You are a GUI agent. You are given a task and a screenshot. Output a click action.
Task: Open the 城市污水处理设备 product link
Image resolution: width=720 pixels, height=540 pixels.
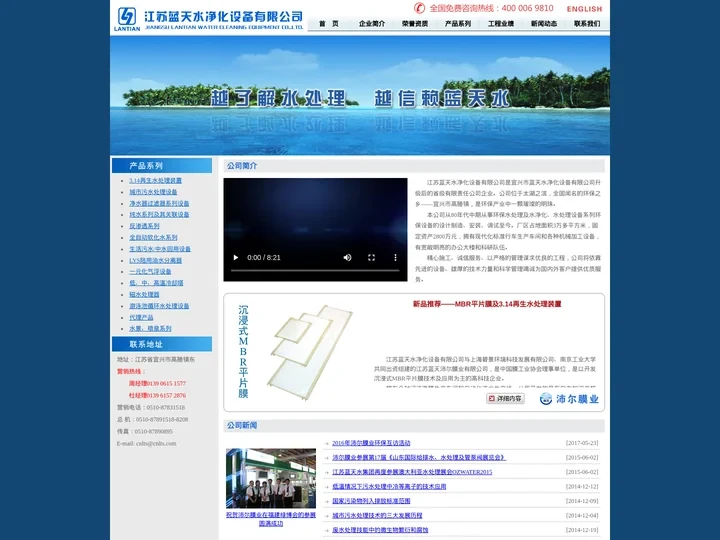[153, 192]
